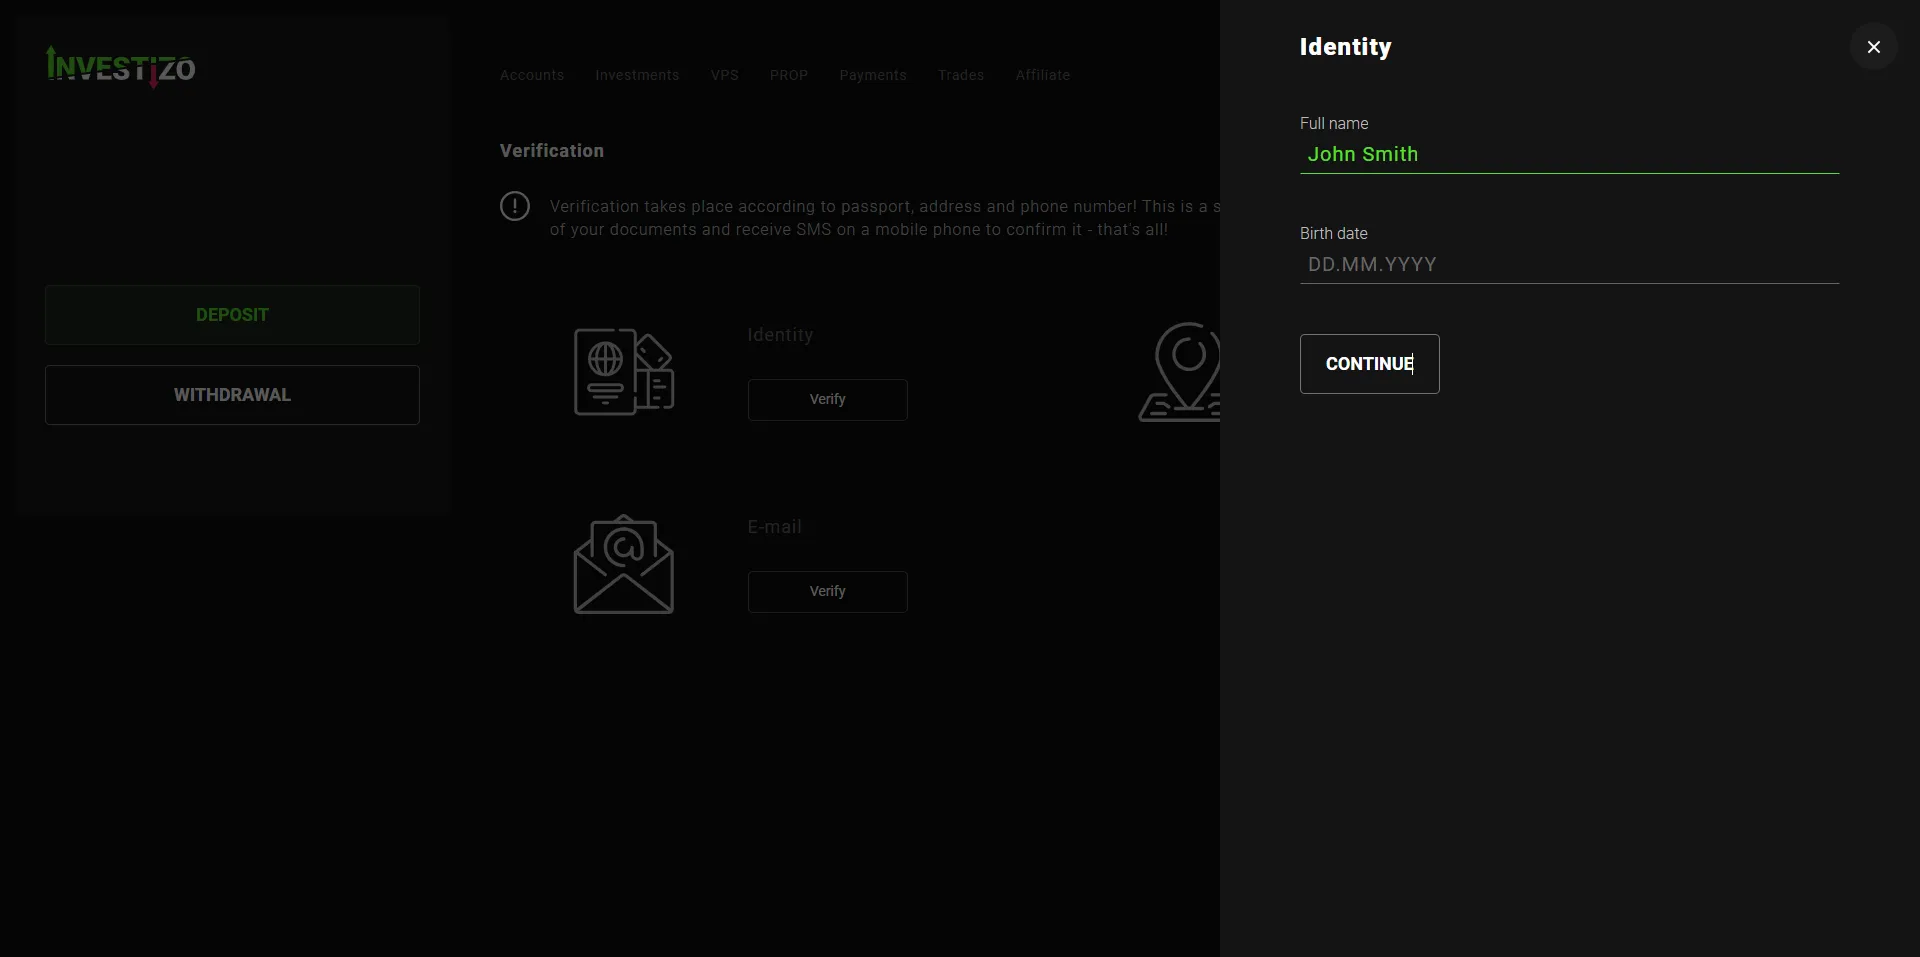Screen dimensions: 1920x957
Task: Click Verify under Identity
Action: coord(828,400)
